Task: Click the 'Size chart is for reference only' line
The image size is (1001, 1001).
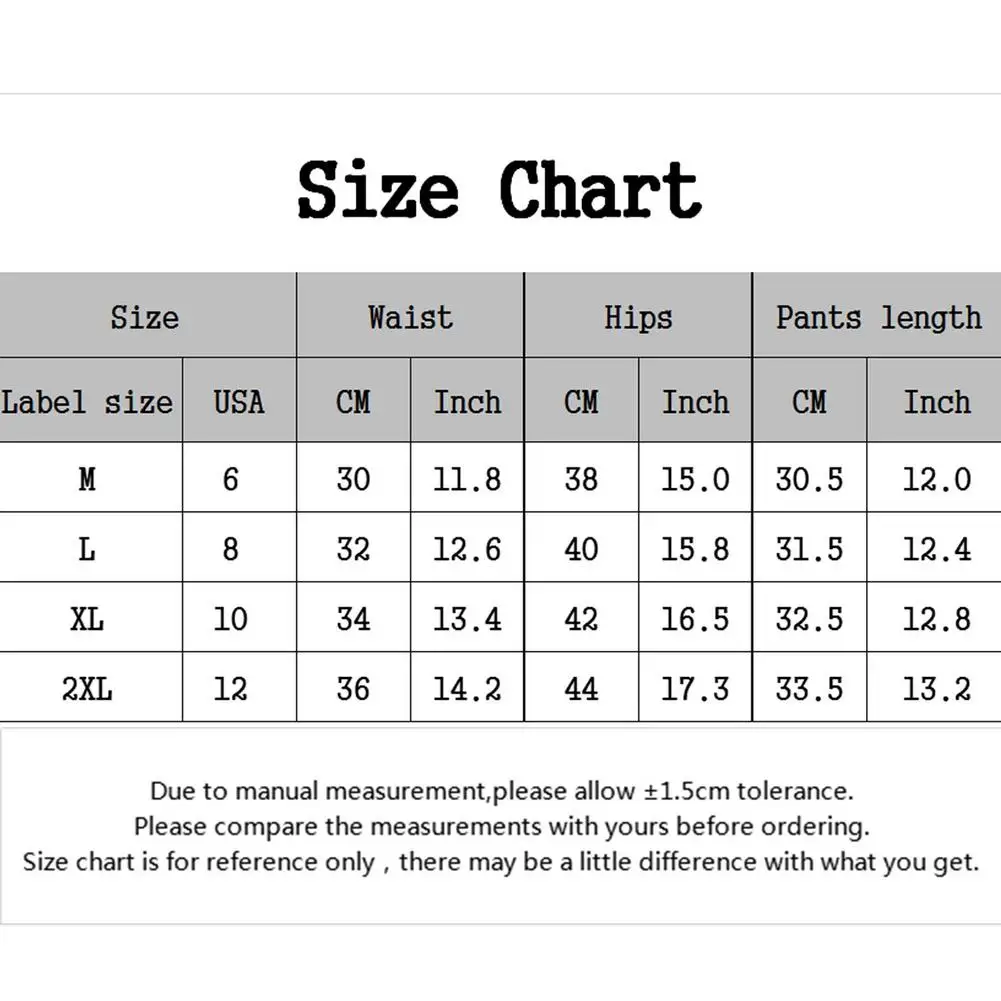Action: coord(501,861)
